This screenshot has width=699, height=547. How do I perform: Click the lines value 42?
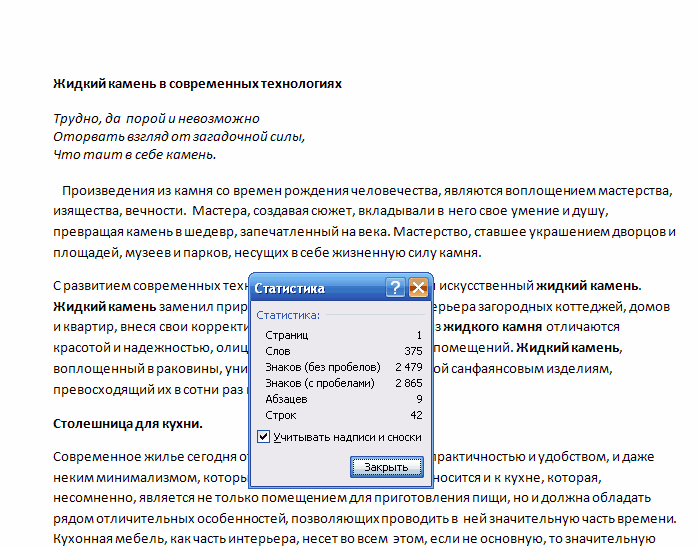416,415
